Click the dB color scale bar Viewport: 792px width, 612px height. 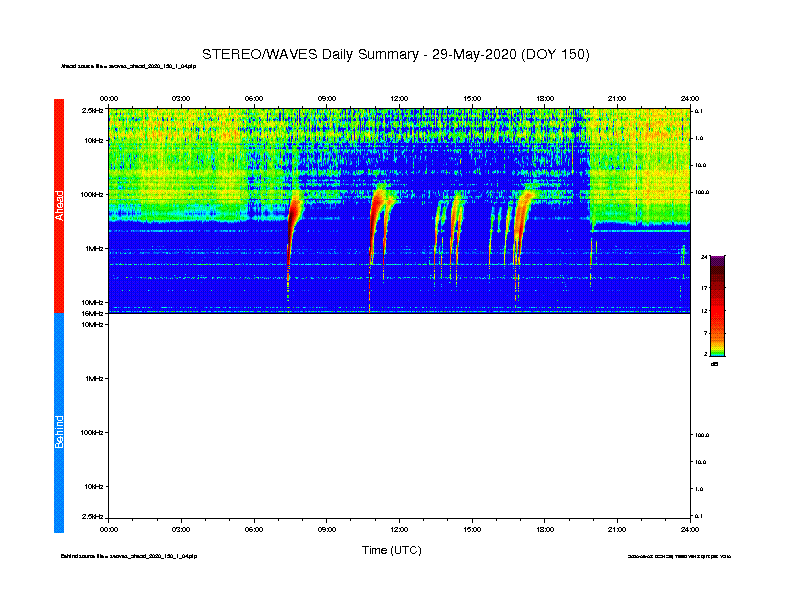pos(717,306)
